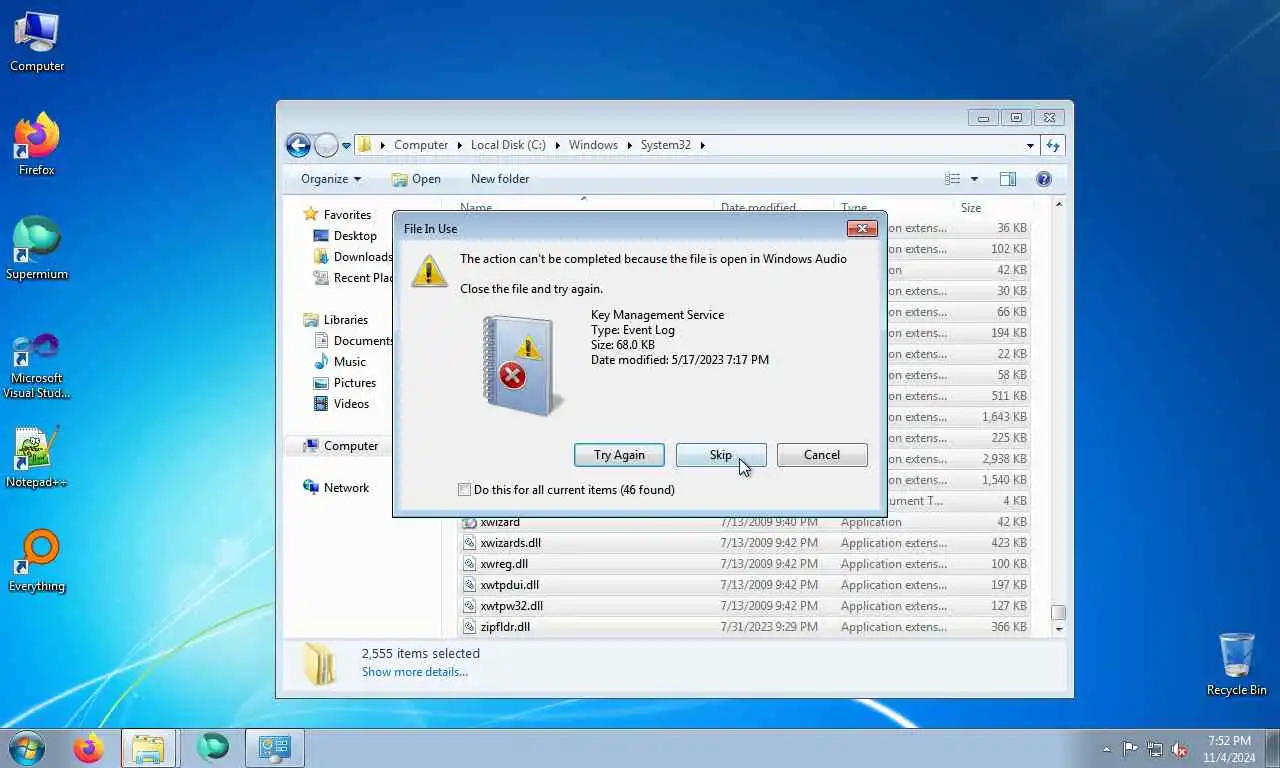Select Network in the navigation pane
Viewport: 1280px width, 768px height.
(x=346, y=488)
